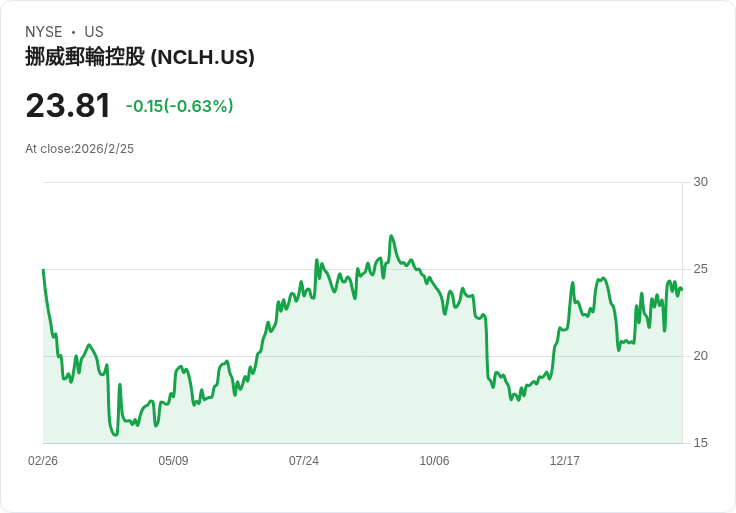Click the At close 2026/2/25 text
The image size is (736, 513).
[x=79, y=149]
